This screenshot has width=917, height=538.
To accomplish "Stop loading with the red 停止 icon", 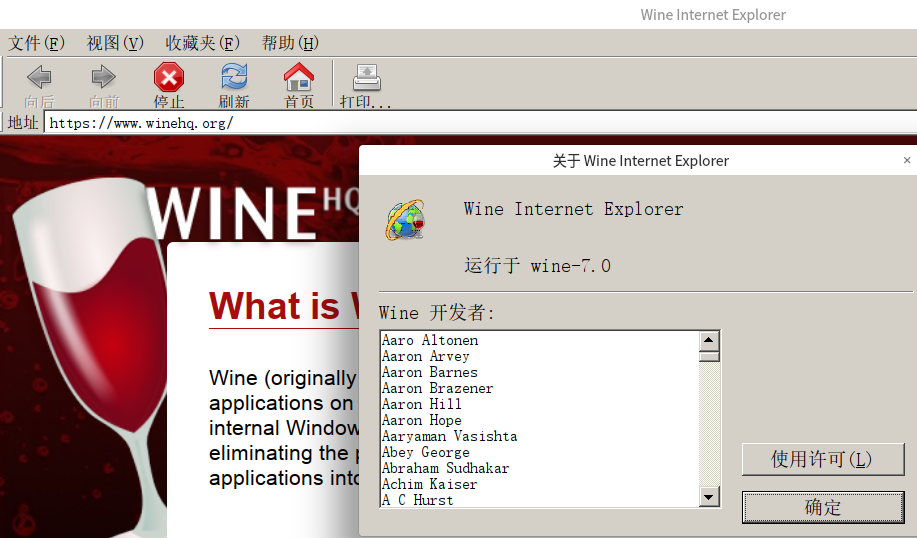I will pyautogui.click(x=169, y=77).
